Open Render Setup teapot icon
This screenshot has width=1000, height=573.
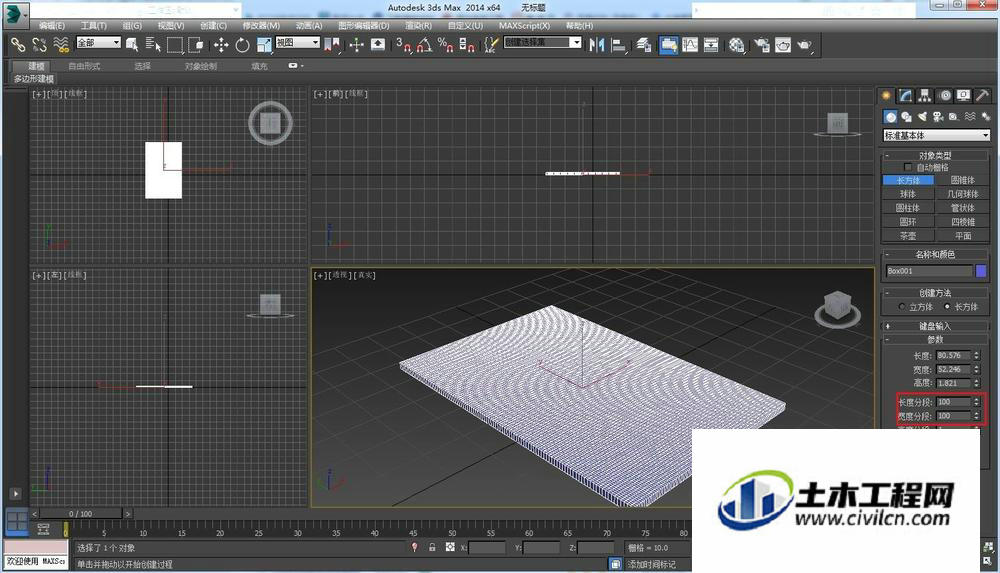(x=761, y=45)
